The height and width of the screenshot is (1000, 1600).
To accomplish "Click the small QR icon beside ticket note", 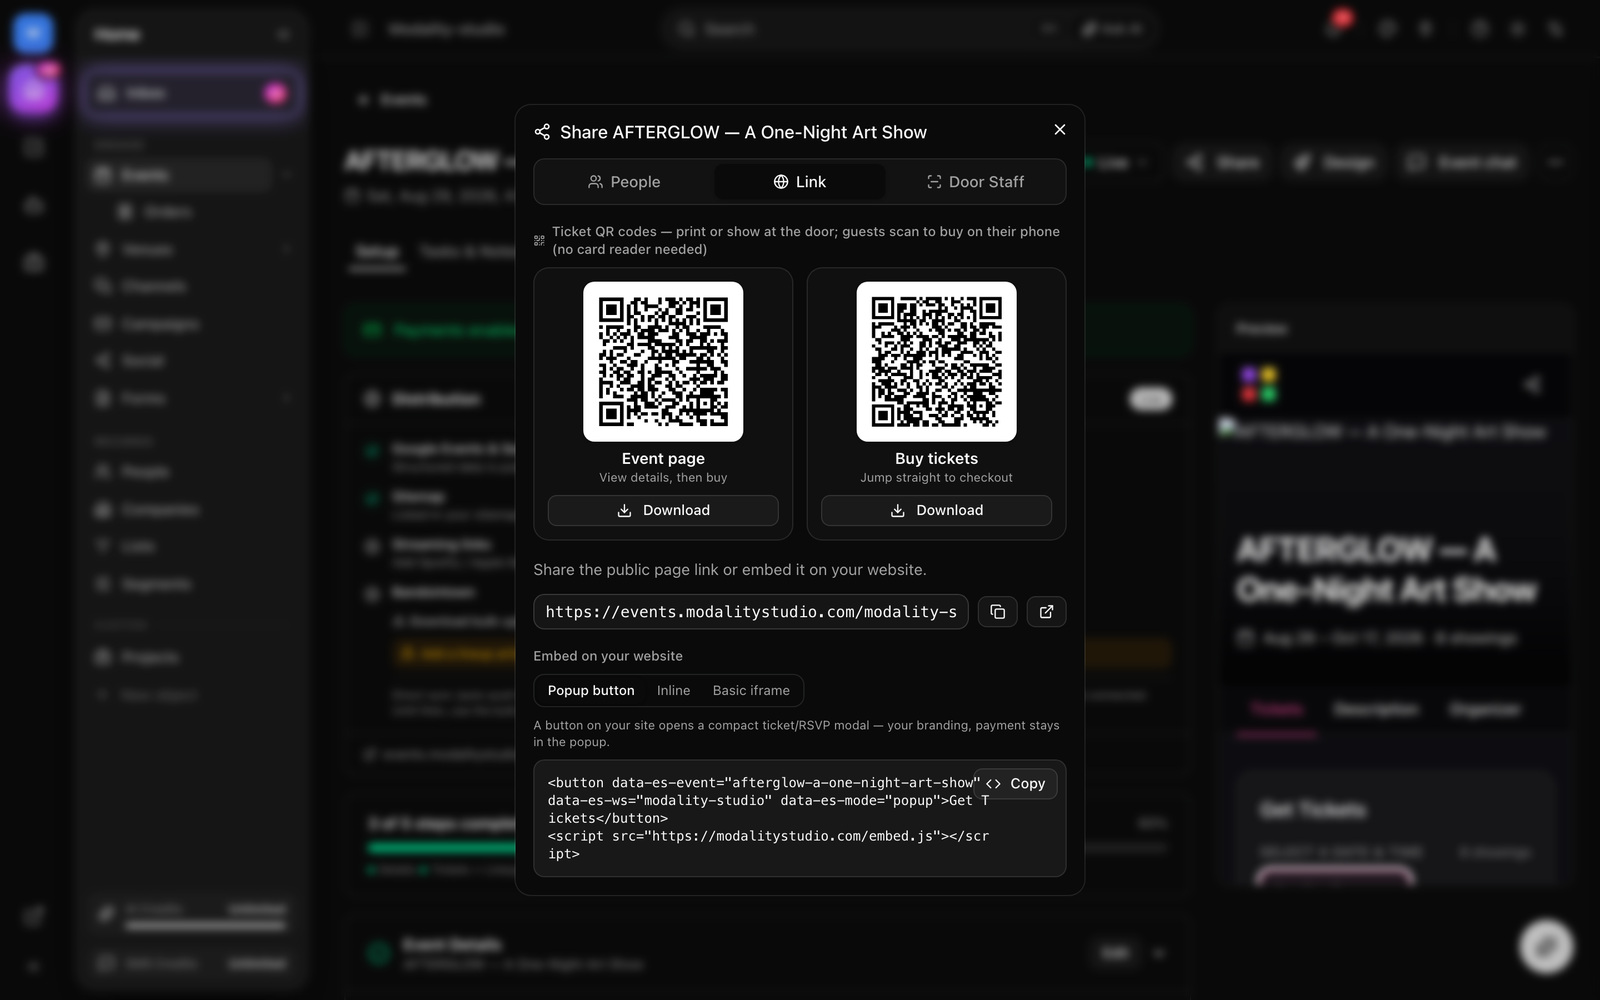I will pyautogui.click(x=539, y=240).
